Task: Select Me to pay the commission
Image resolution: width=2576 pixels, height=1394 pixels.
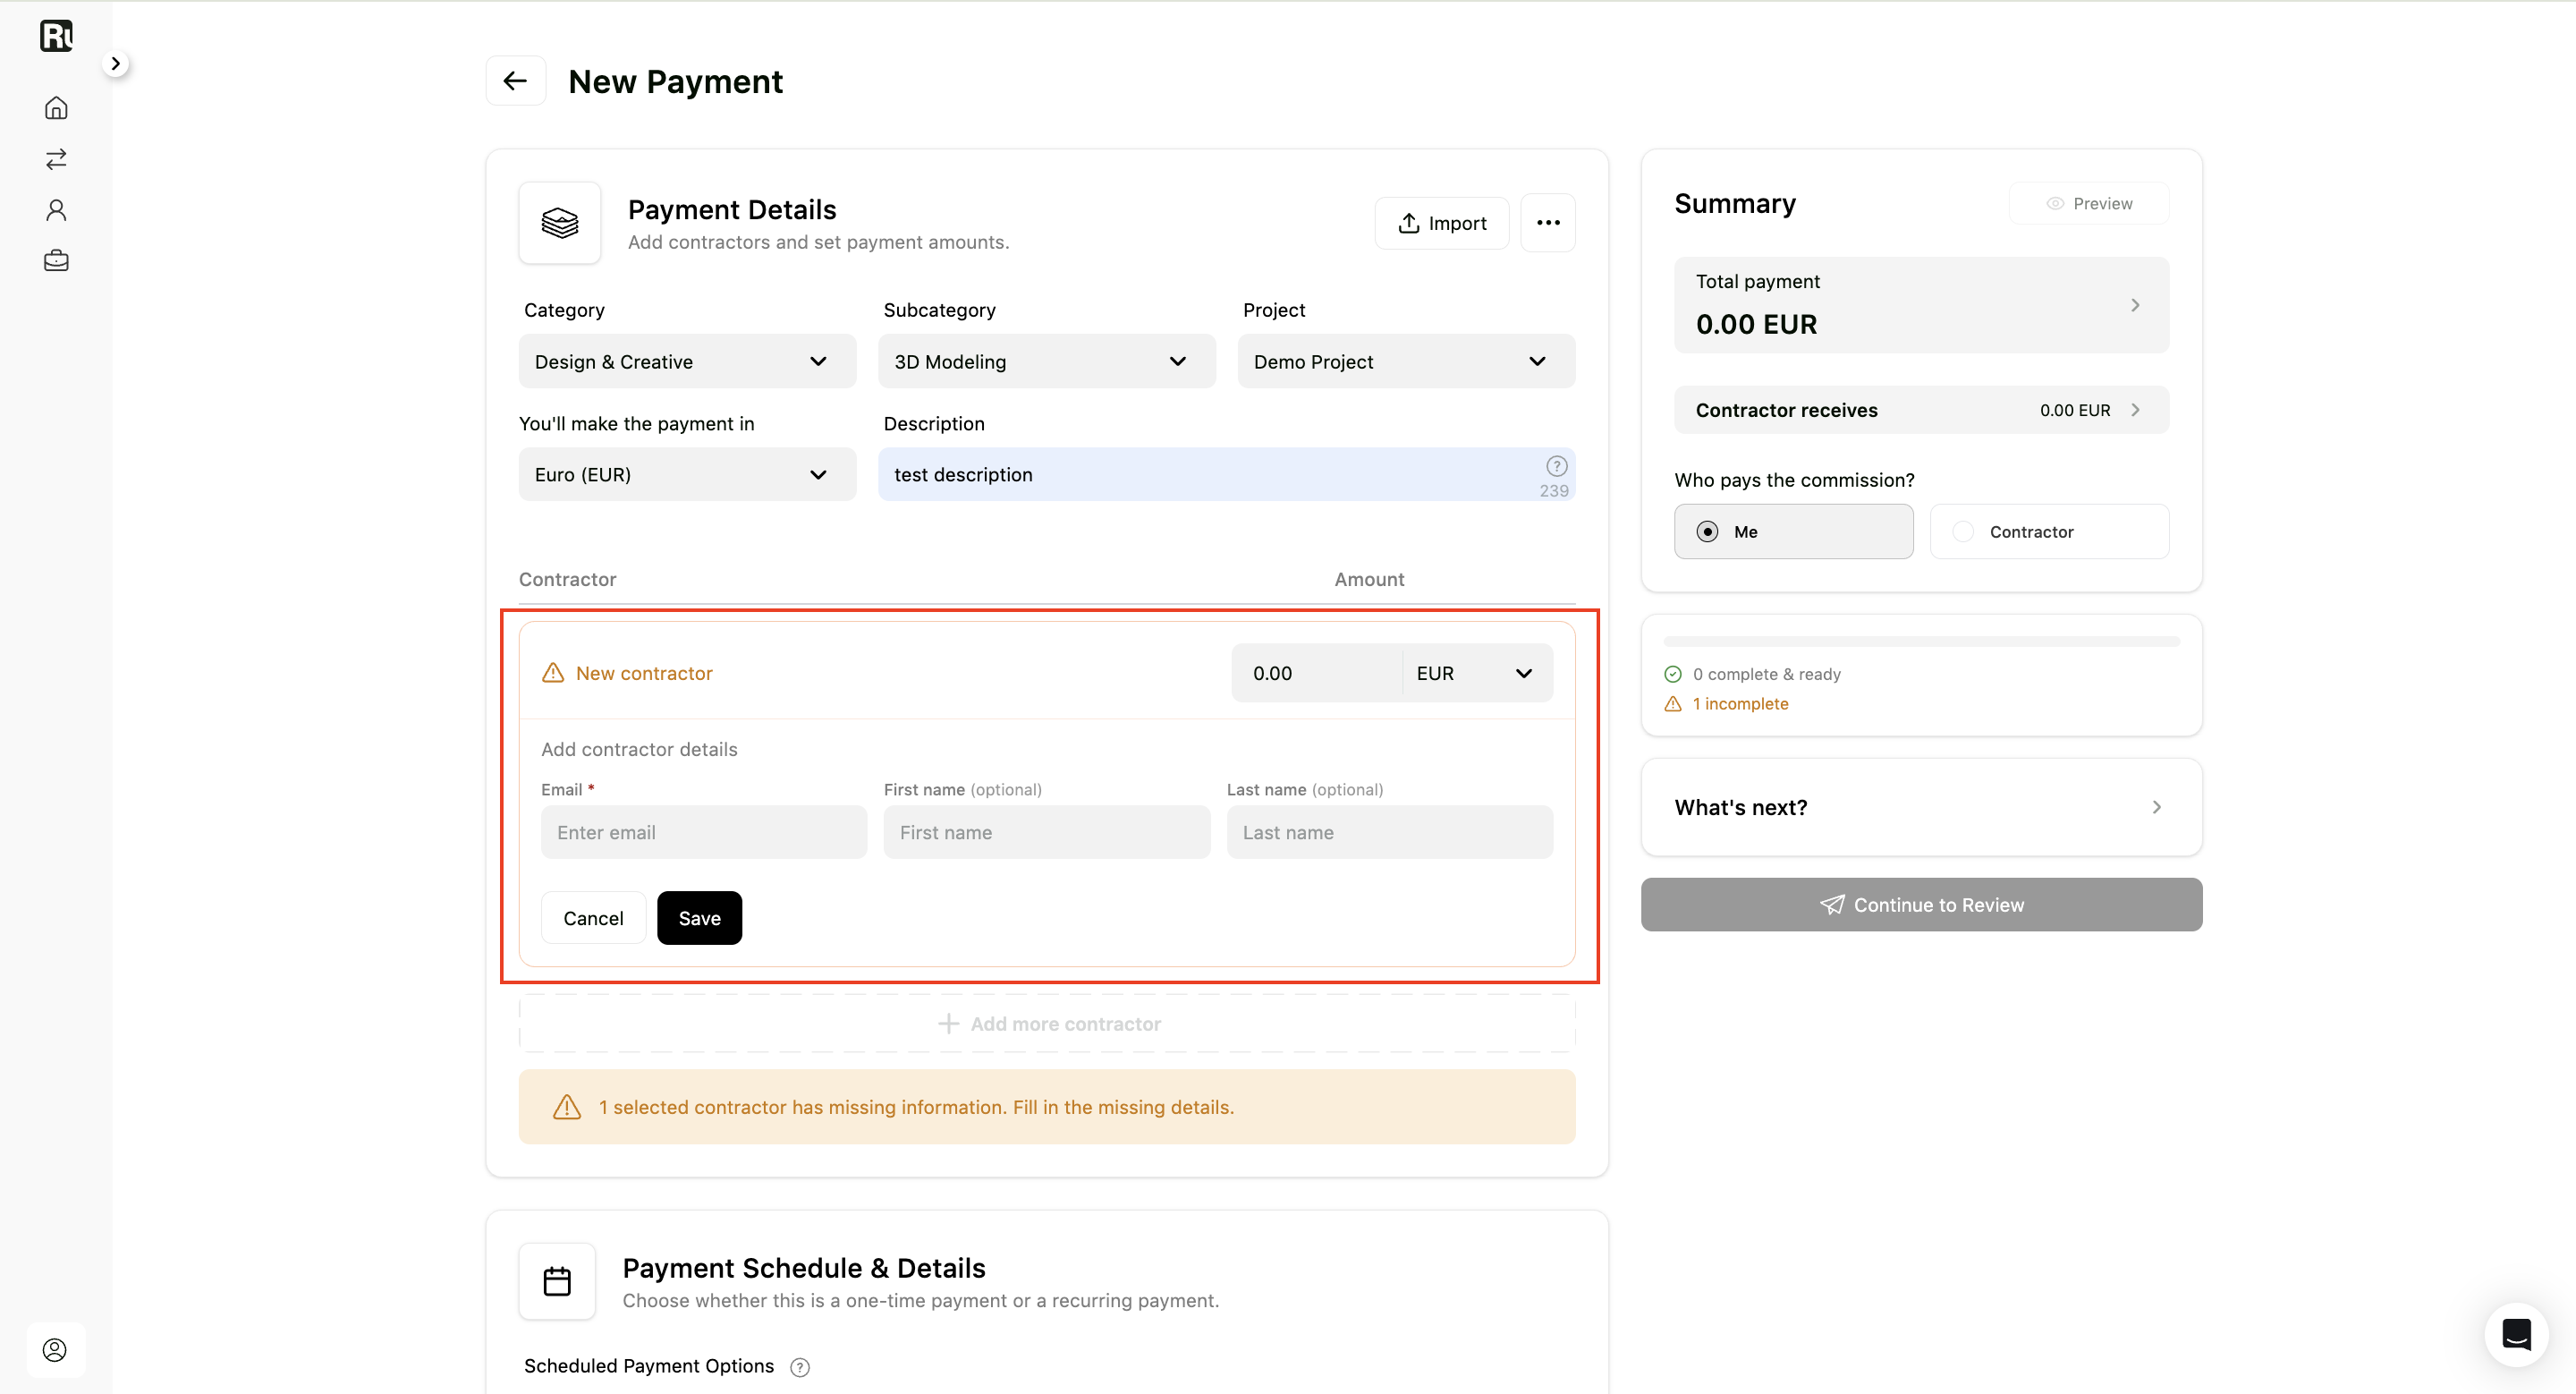Action: 1793,532
